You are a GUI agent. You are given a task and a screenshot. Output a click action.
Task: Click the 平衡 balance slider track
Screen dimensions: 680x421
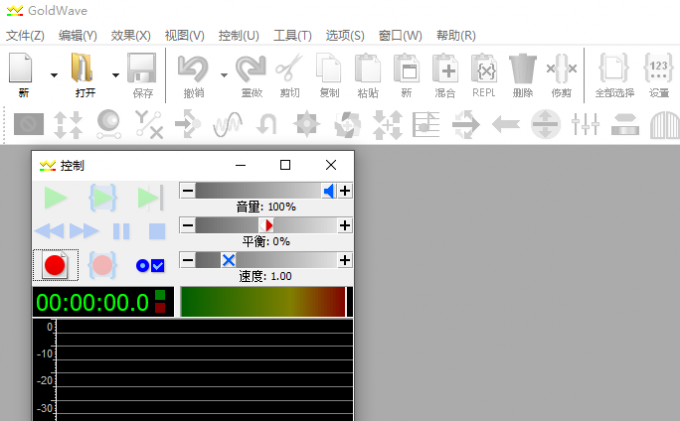[x=266, y=225]
